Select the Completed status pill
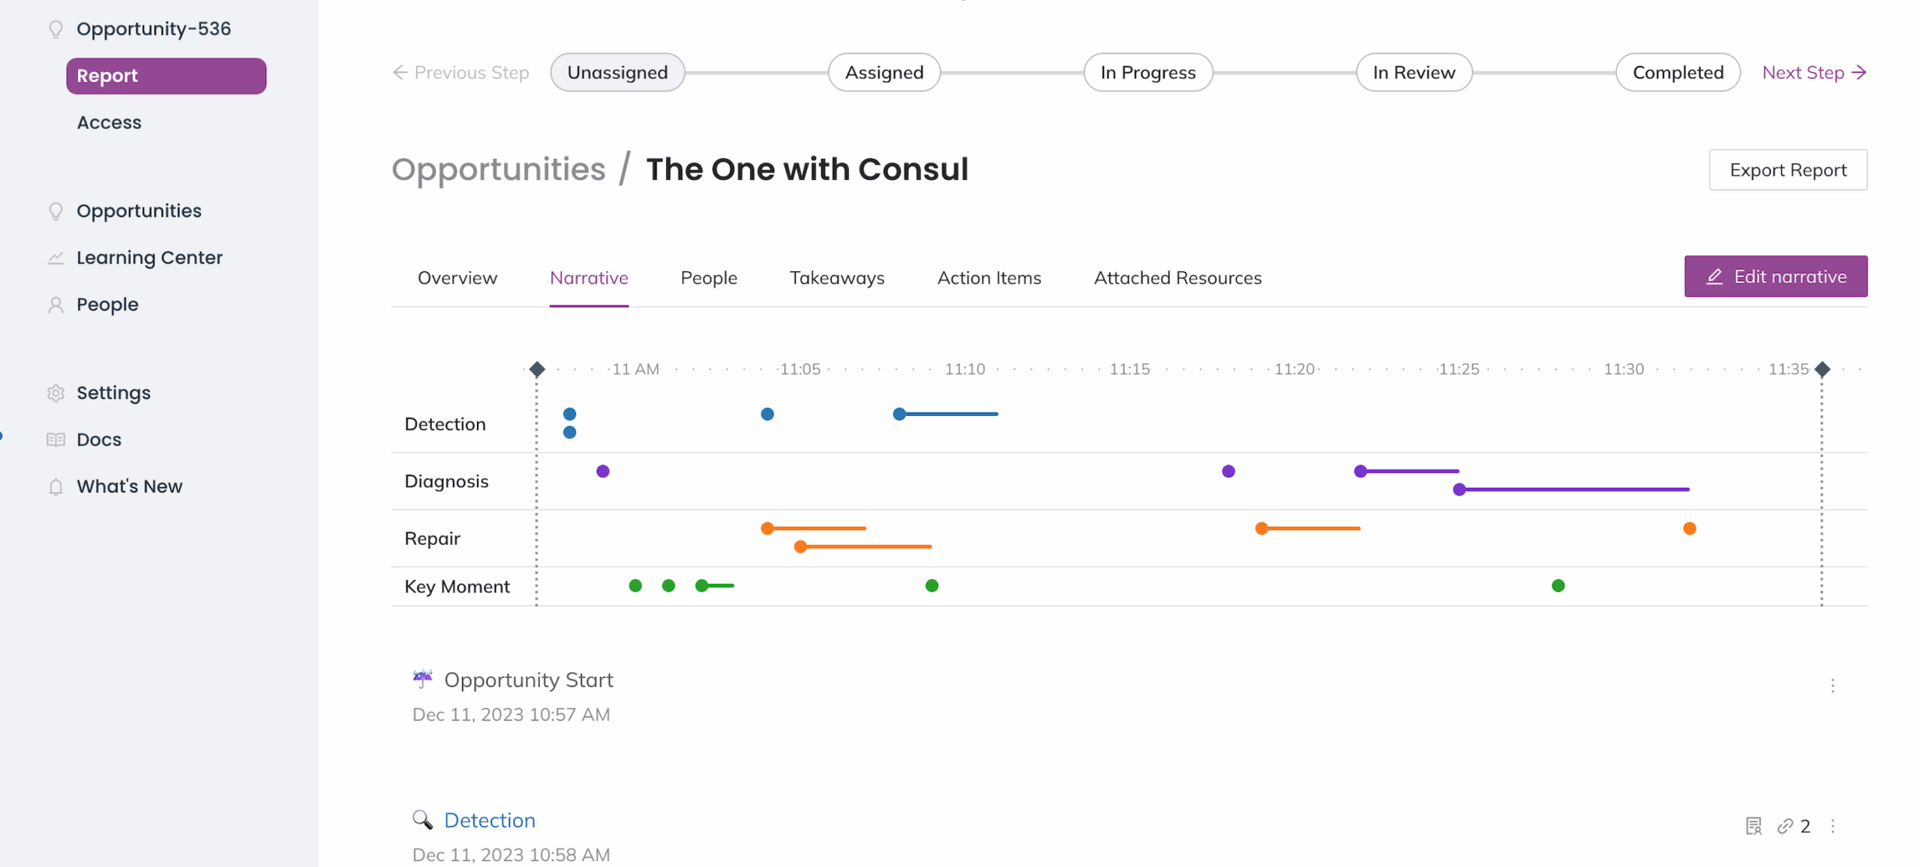The image size is (1920, 867). (1678, 72)
